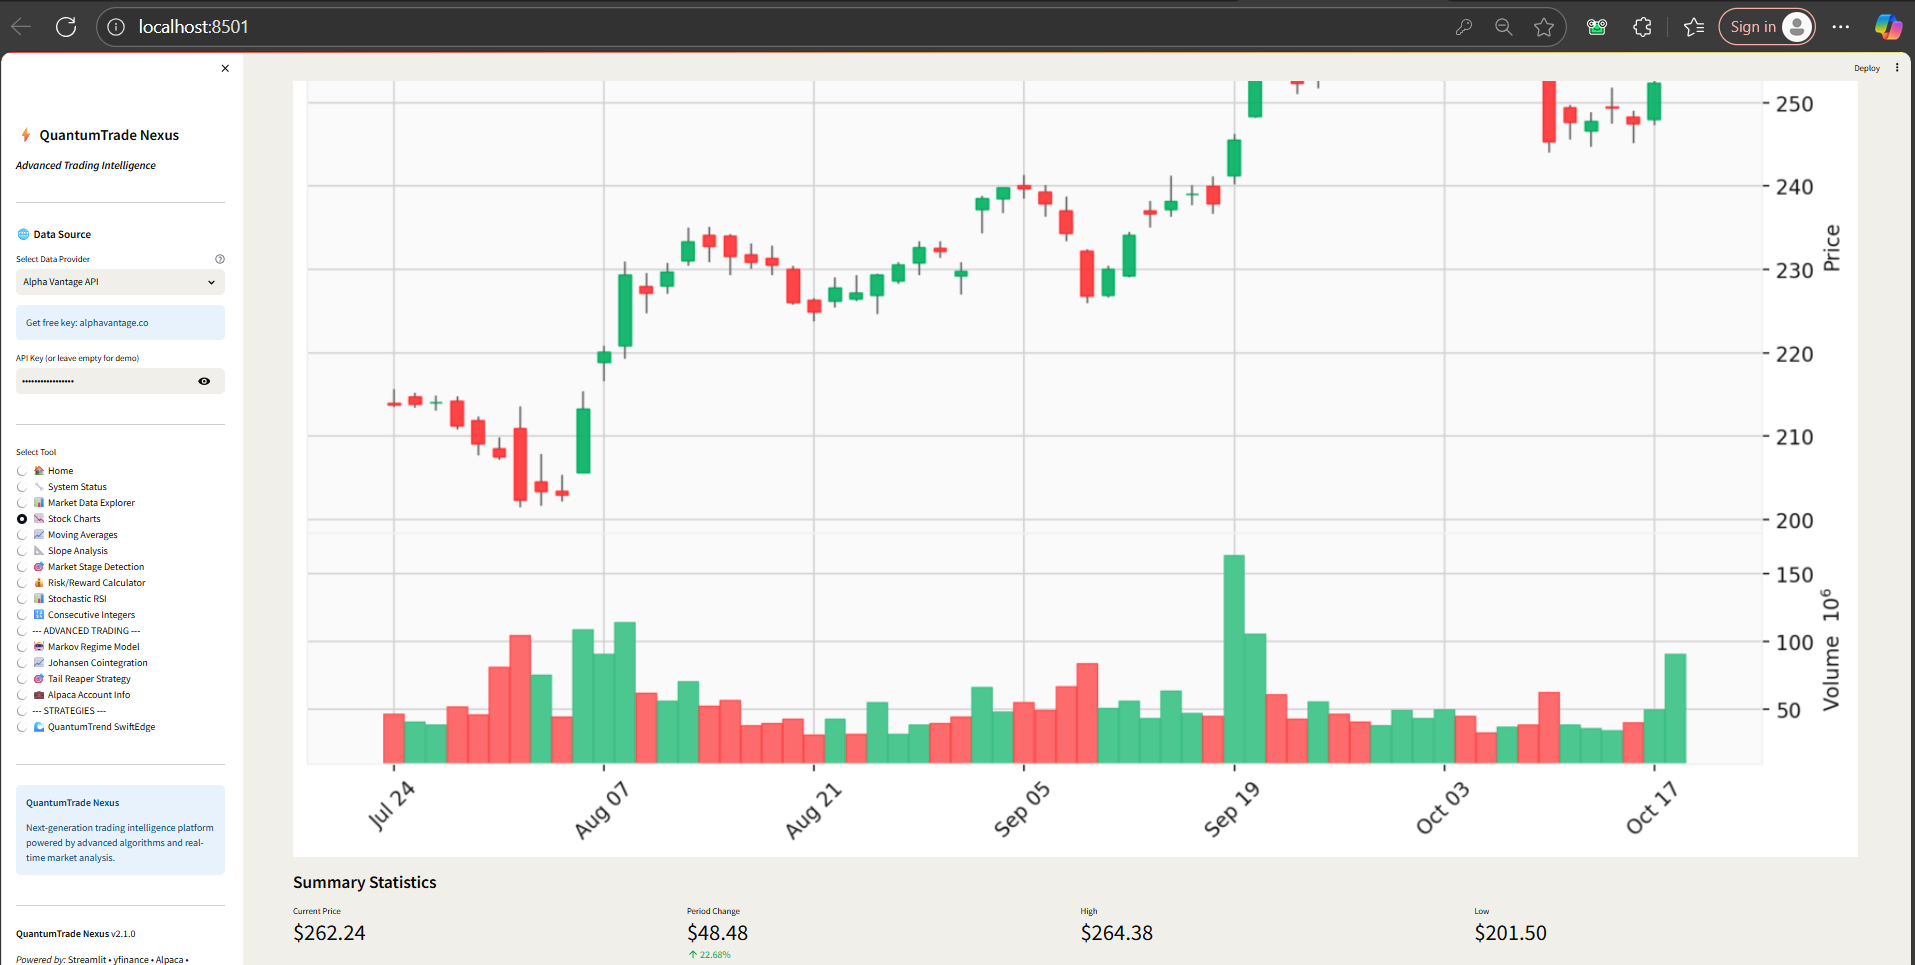Click the alphavantage.co free key notice

(120, 323)
